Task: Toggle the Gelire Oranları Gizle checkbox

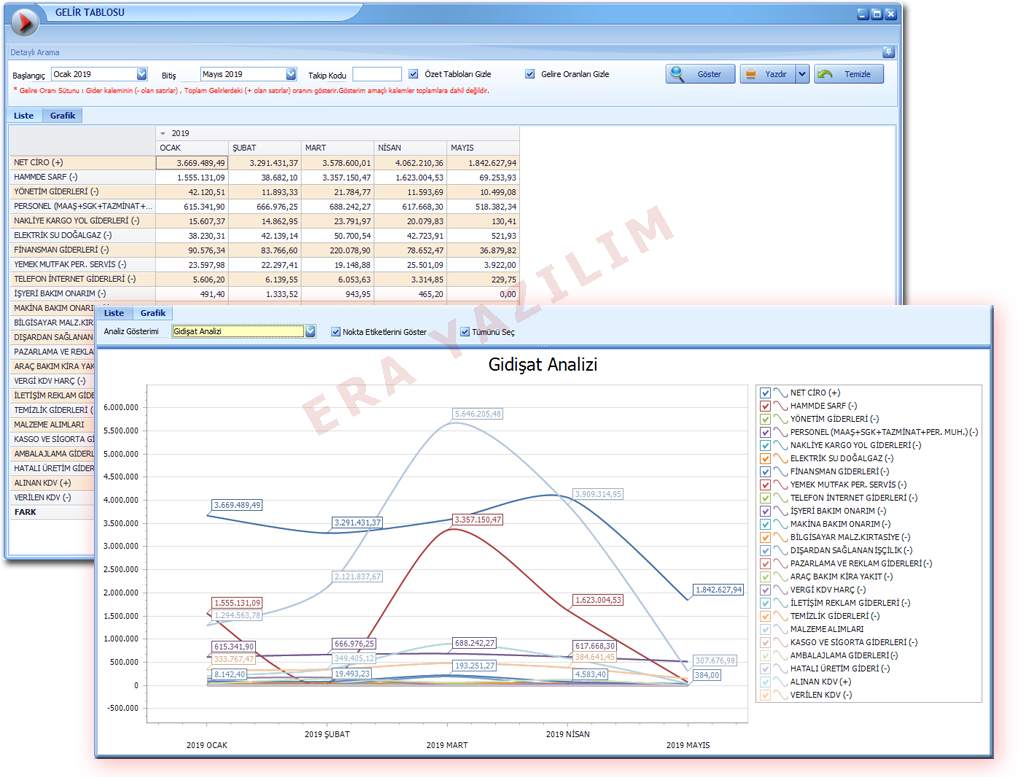Action: coord(530,74)
